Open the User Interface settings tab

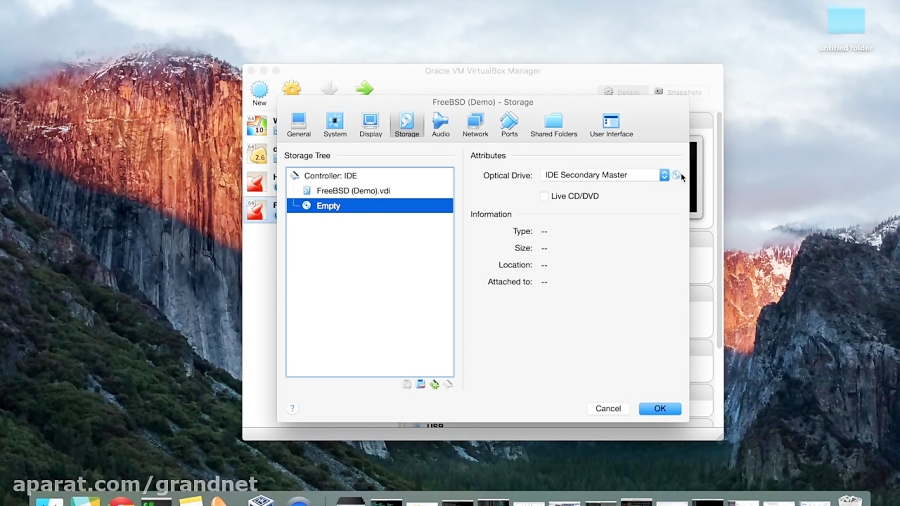point(611,124)
